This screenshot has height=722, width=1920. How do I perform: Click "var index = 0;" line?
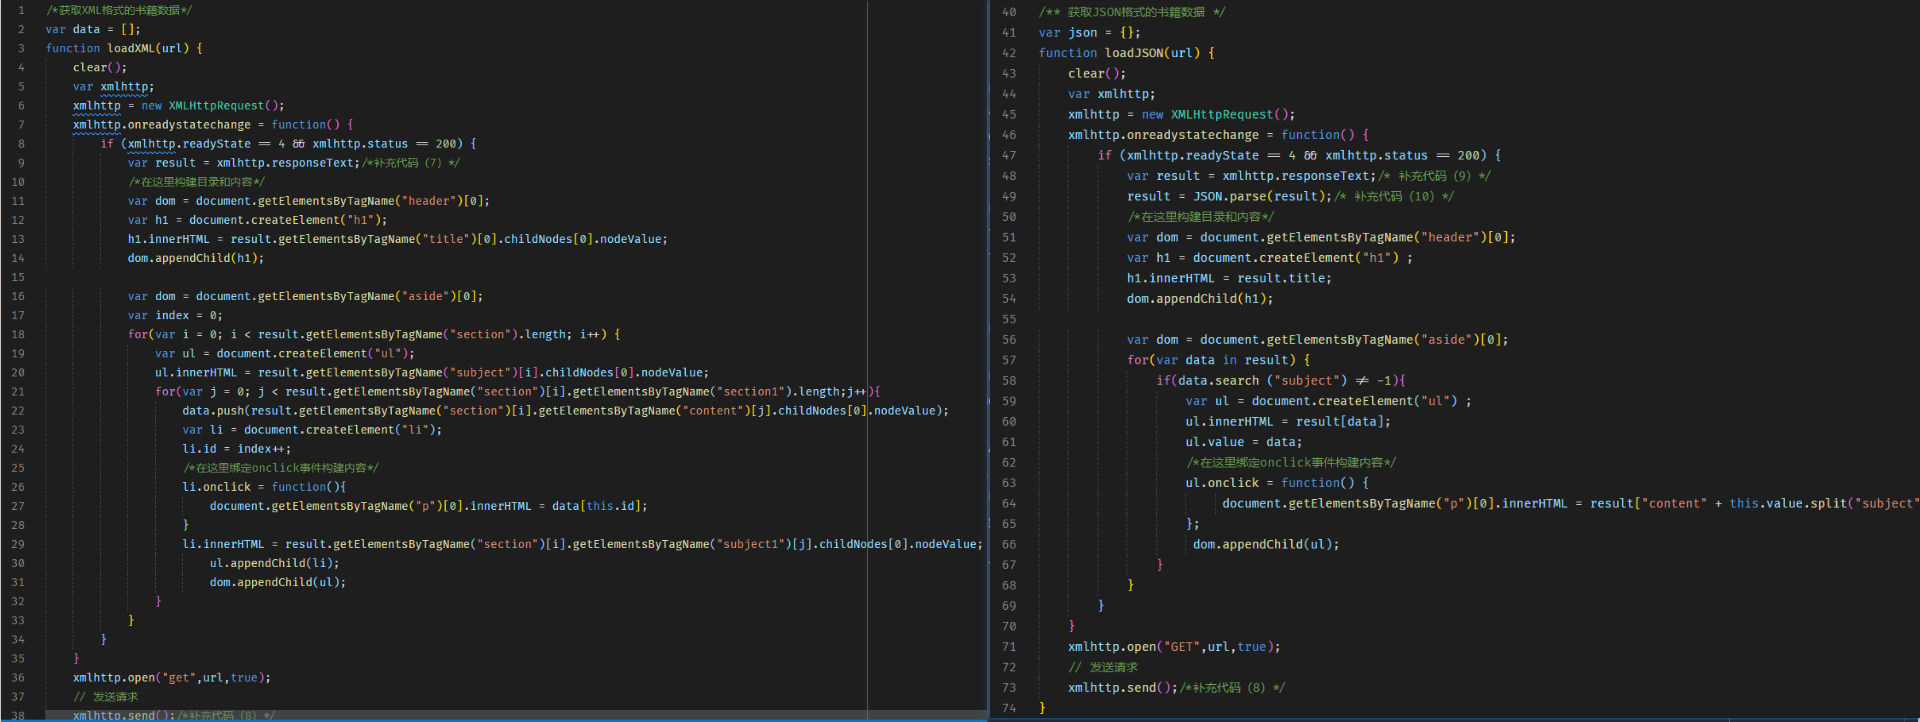coord(176,314)
